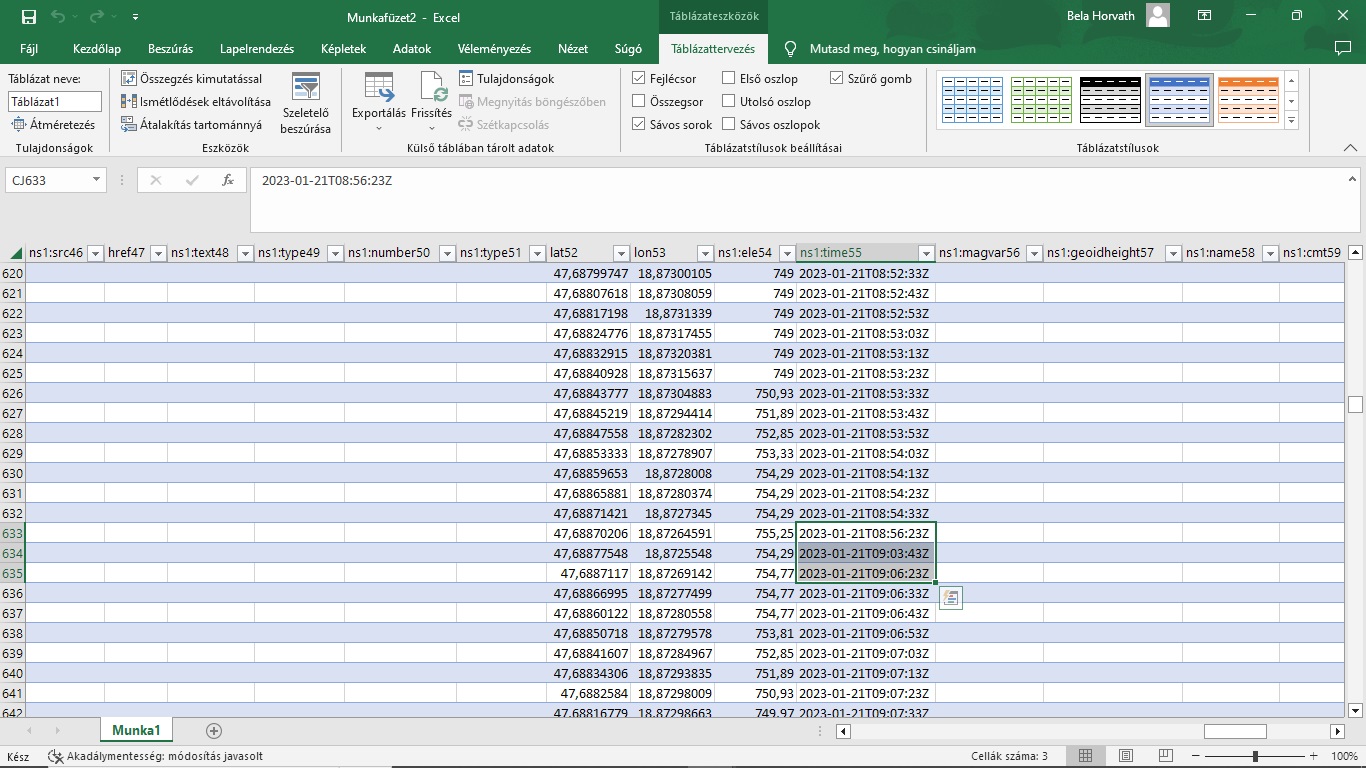Open filter dropdown for ns1:src46 column
The width and height of the screenshot is (1366, 768).
coord(95,253)
